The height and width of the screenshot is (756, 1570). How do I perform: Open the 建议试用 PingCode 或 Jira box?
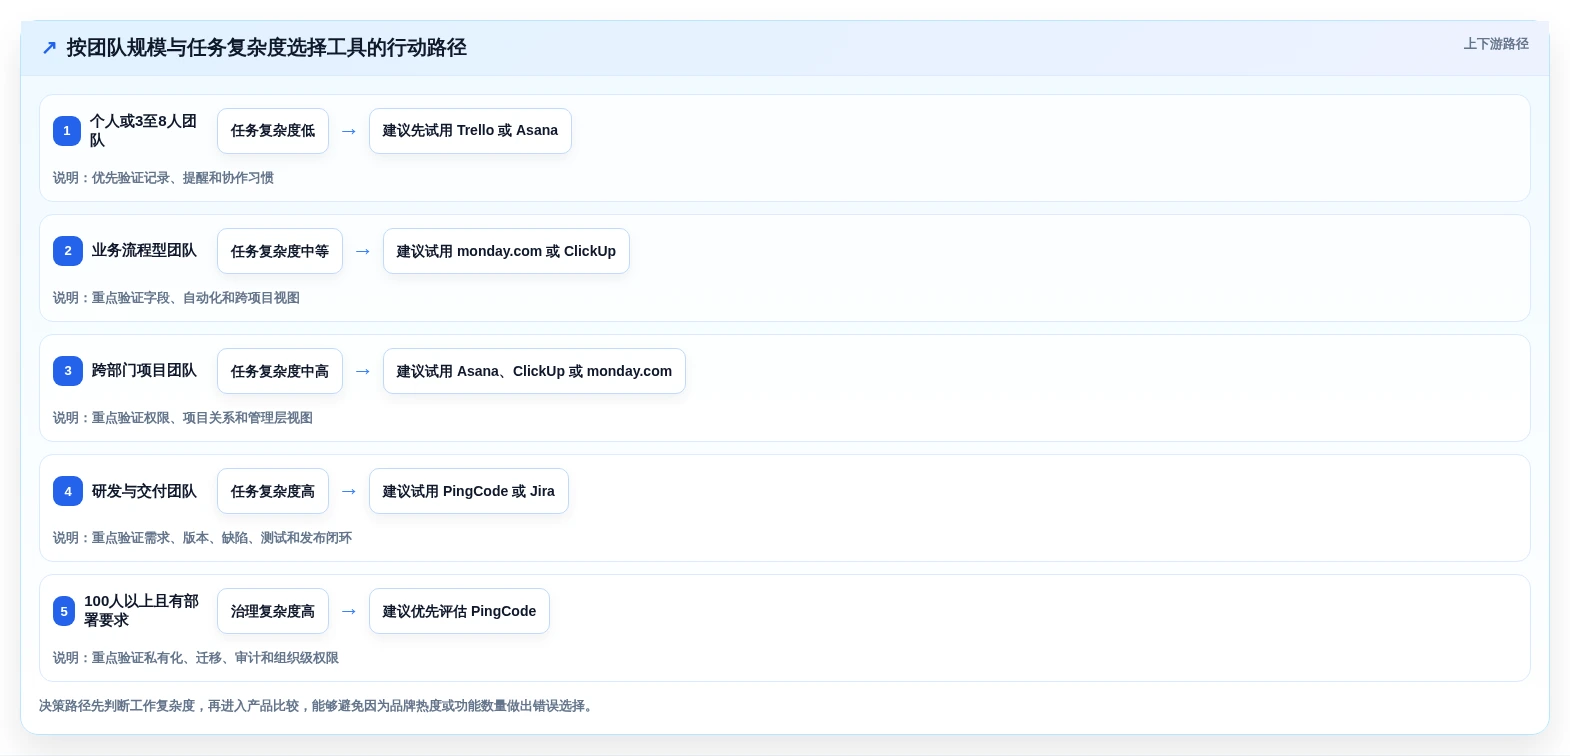click(x=469, y=491)
